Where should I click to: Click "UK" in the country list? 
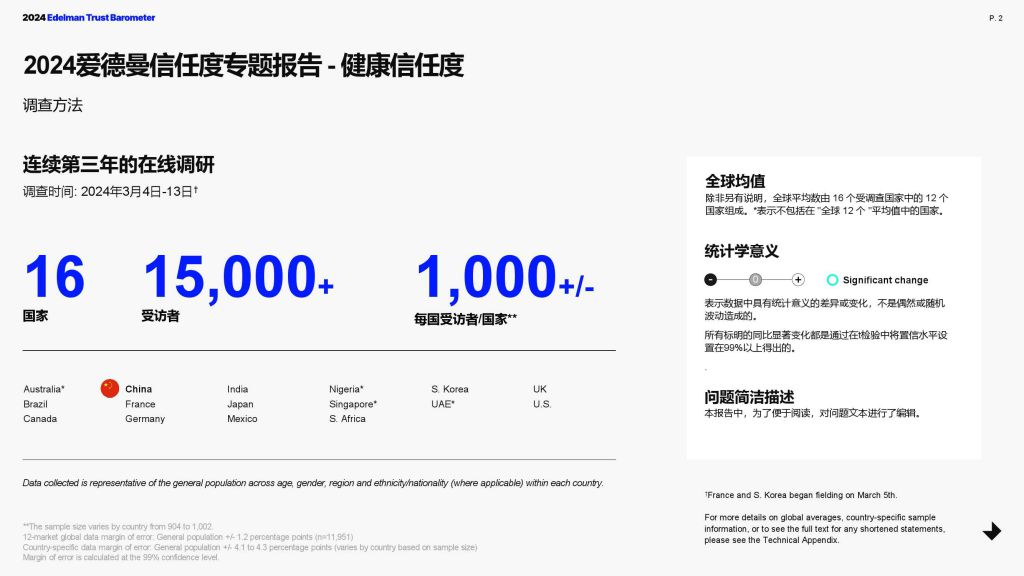539,389
